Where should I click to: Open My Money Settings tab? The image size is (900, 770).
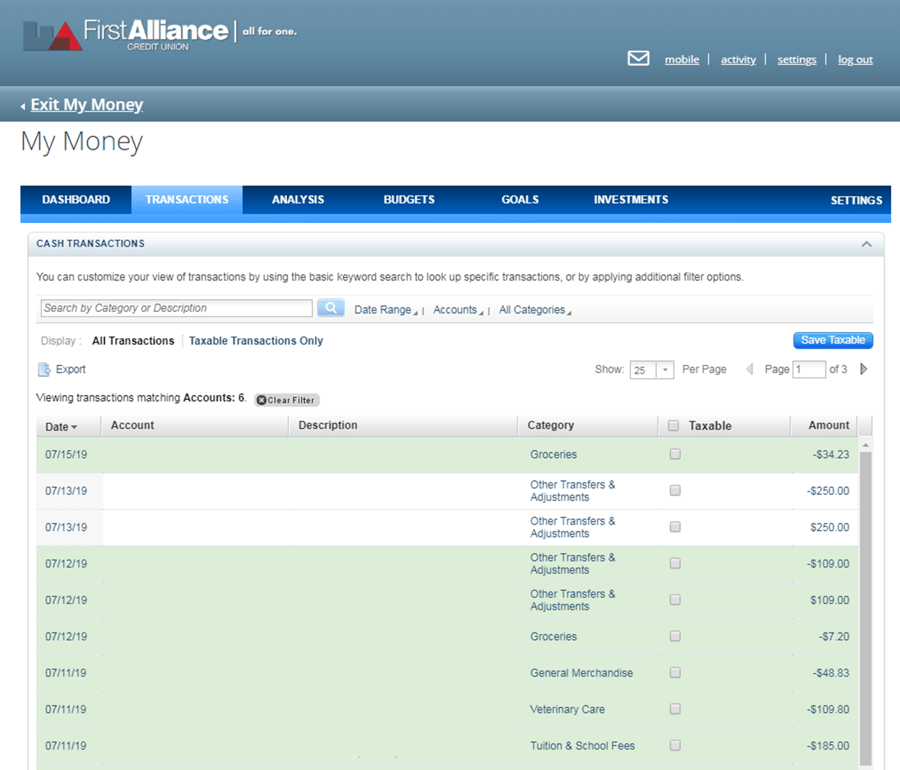856,200
